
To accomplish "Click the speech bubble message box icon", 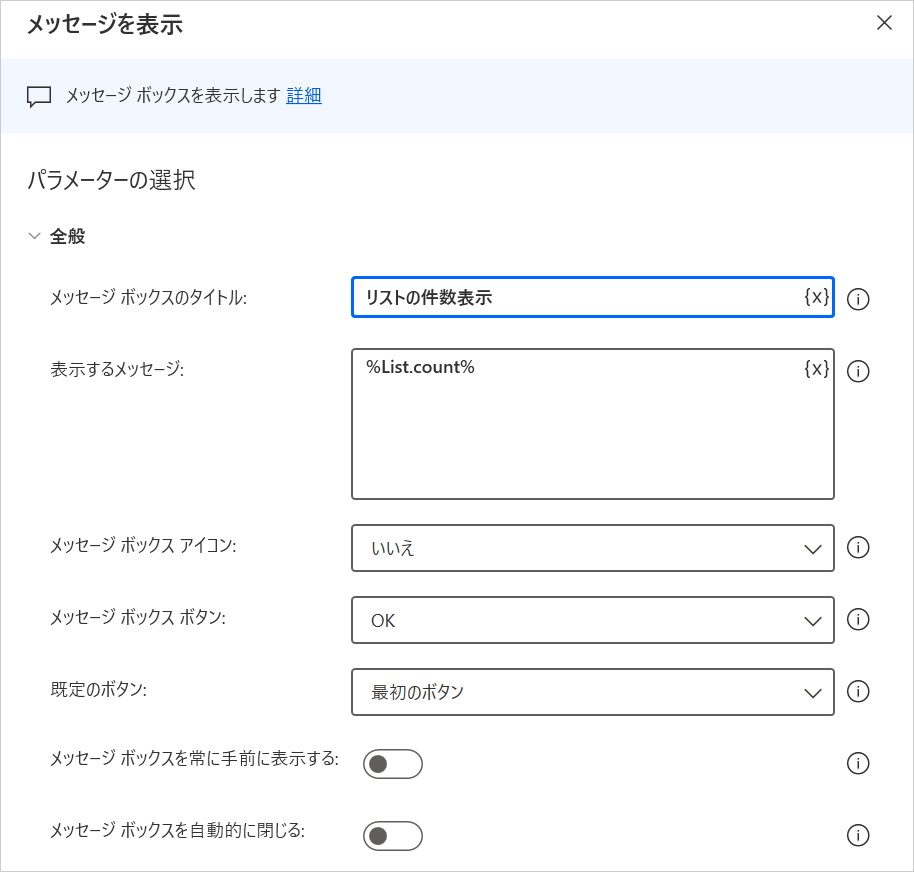I will [x=39, y=97].
